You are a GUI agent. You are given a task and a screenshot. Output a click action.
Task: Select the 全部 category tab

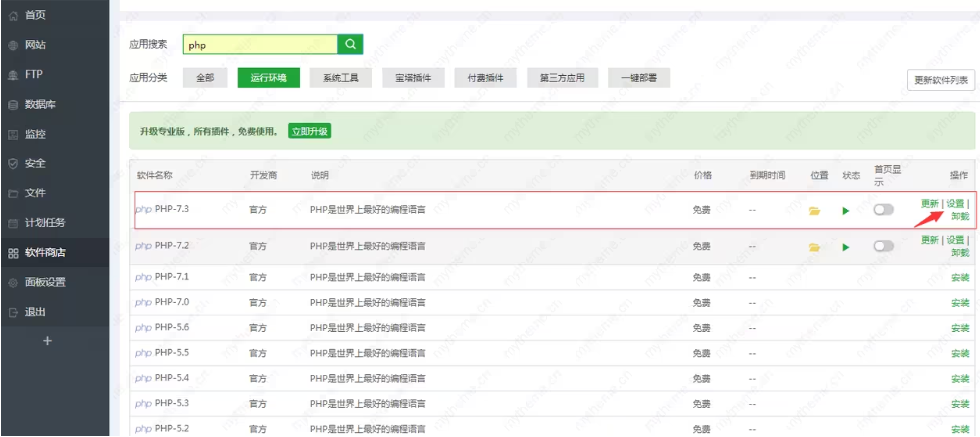(x=205, y=78)
